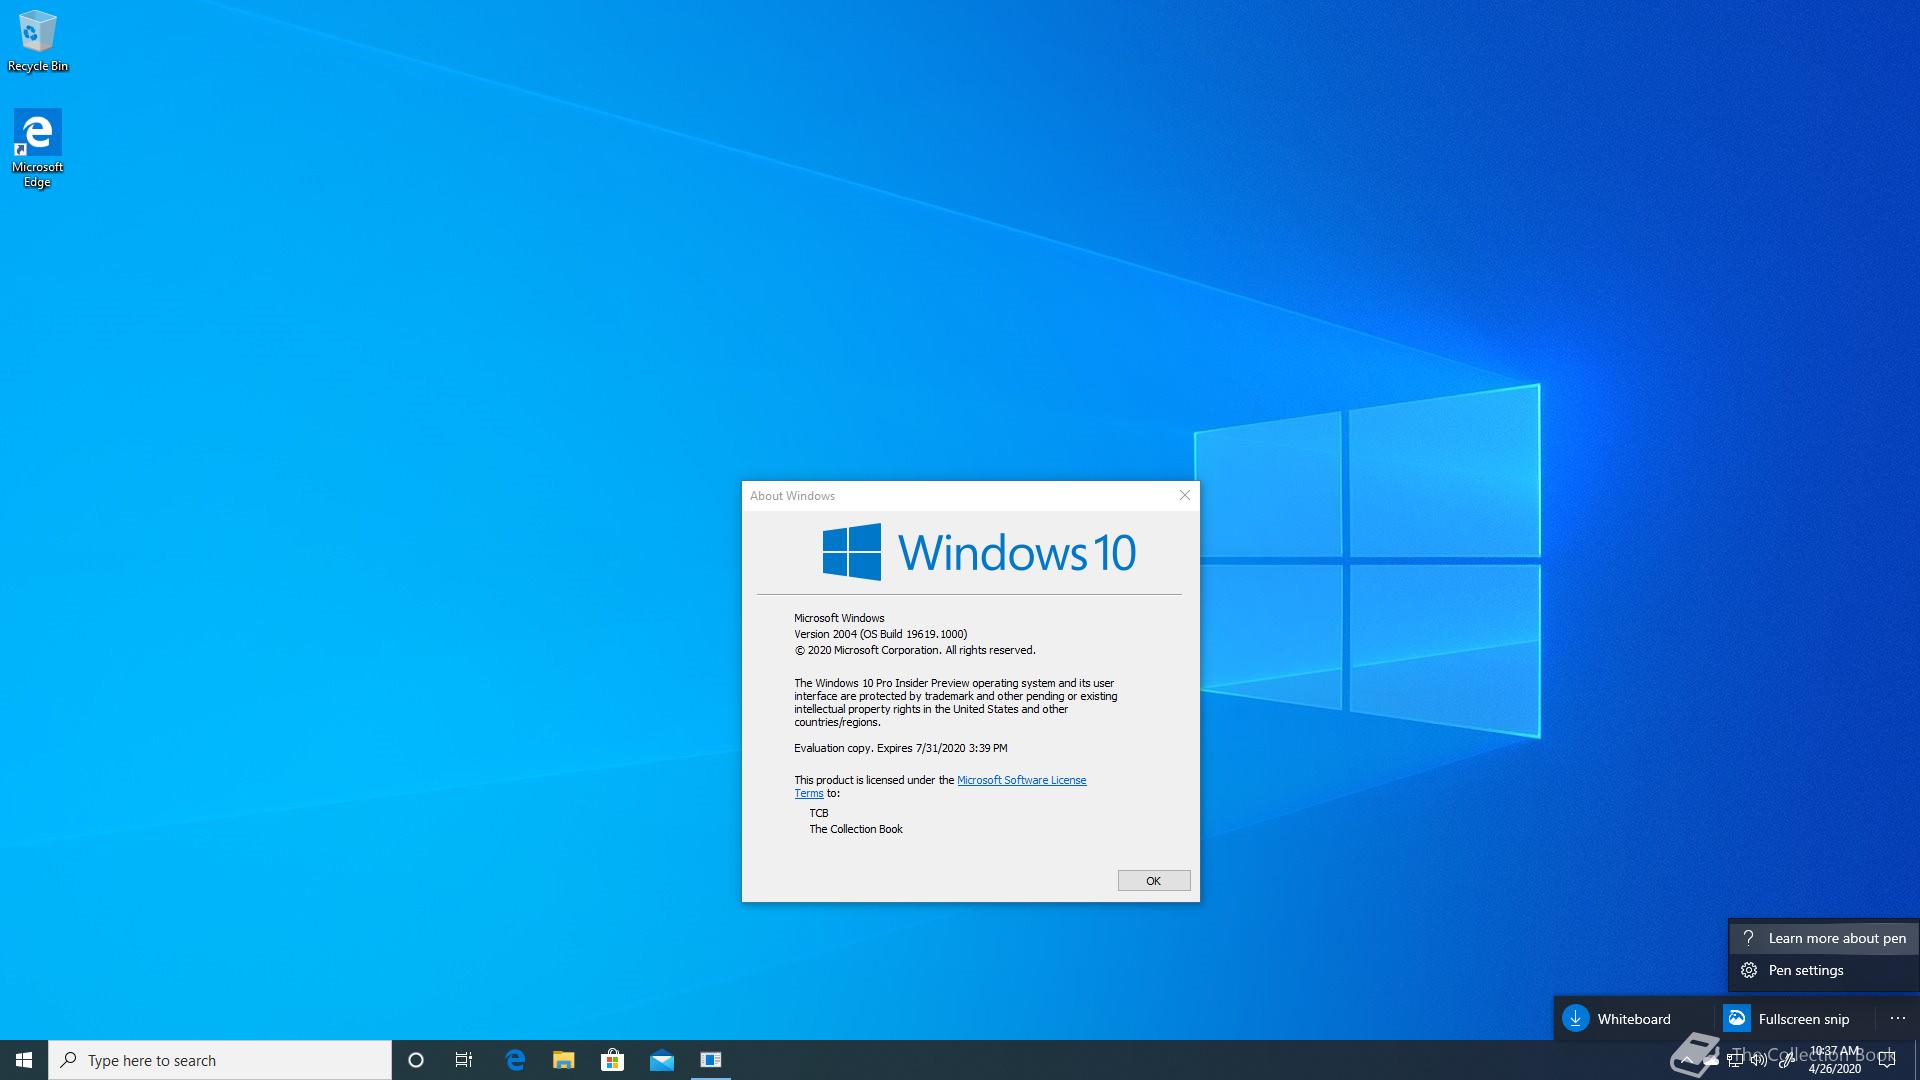Open the volume speaker tray icon

(1759, 1060)
